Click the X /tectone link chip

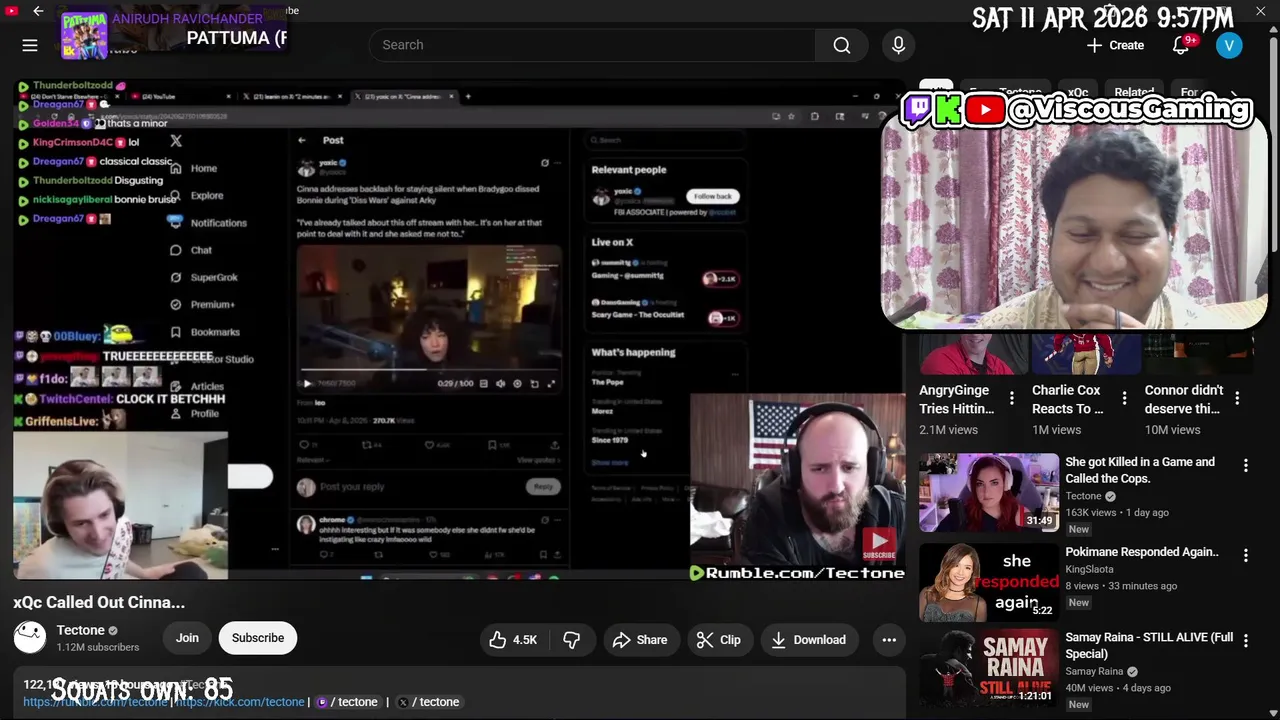point(429,702)
